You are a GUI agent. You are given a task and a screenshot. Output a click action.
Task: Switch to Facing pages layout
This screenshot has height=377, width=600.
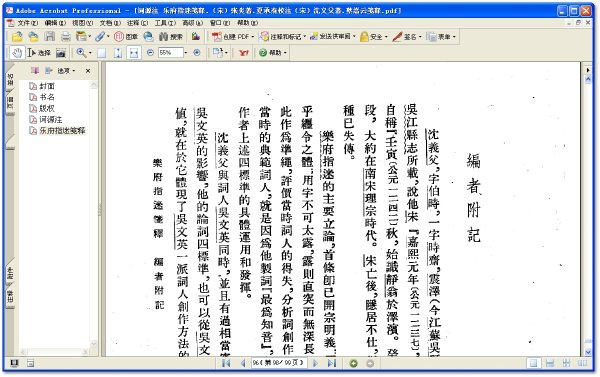coord(583,363)
